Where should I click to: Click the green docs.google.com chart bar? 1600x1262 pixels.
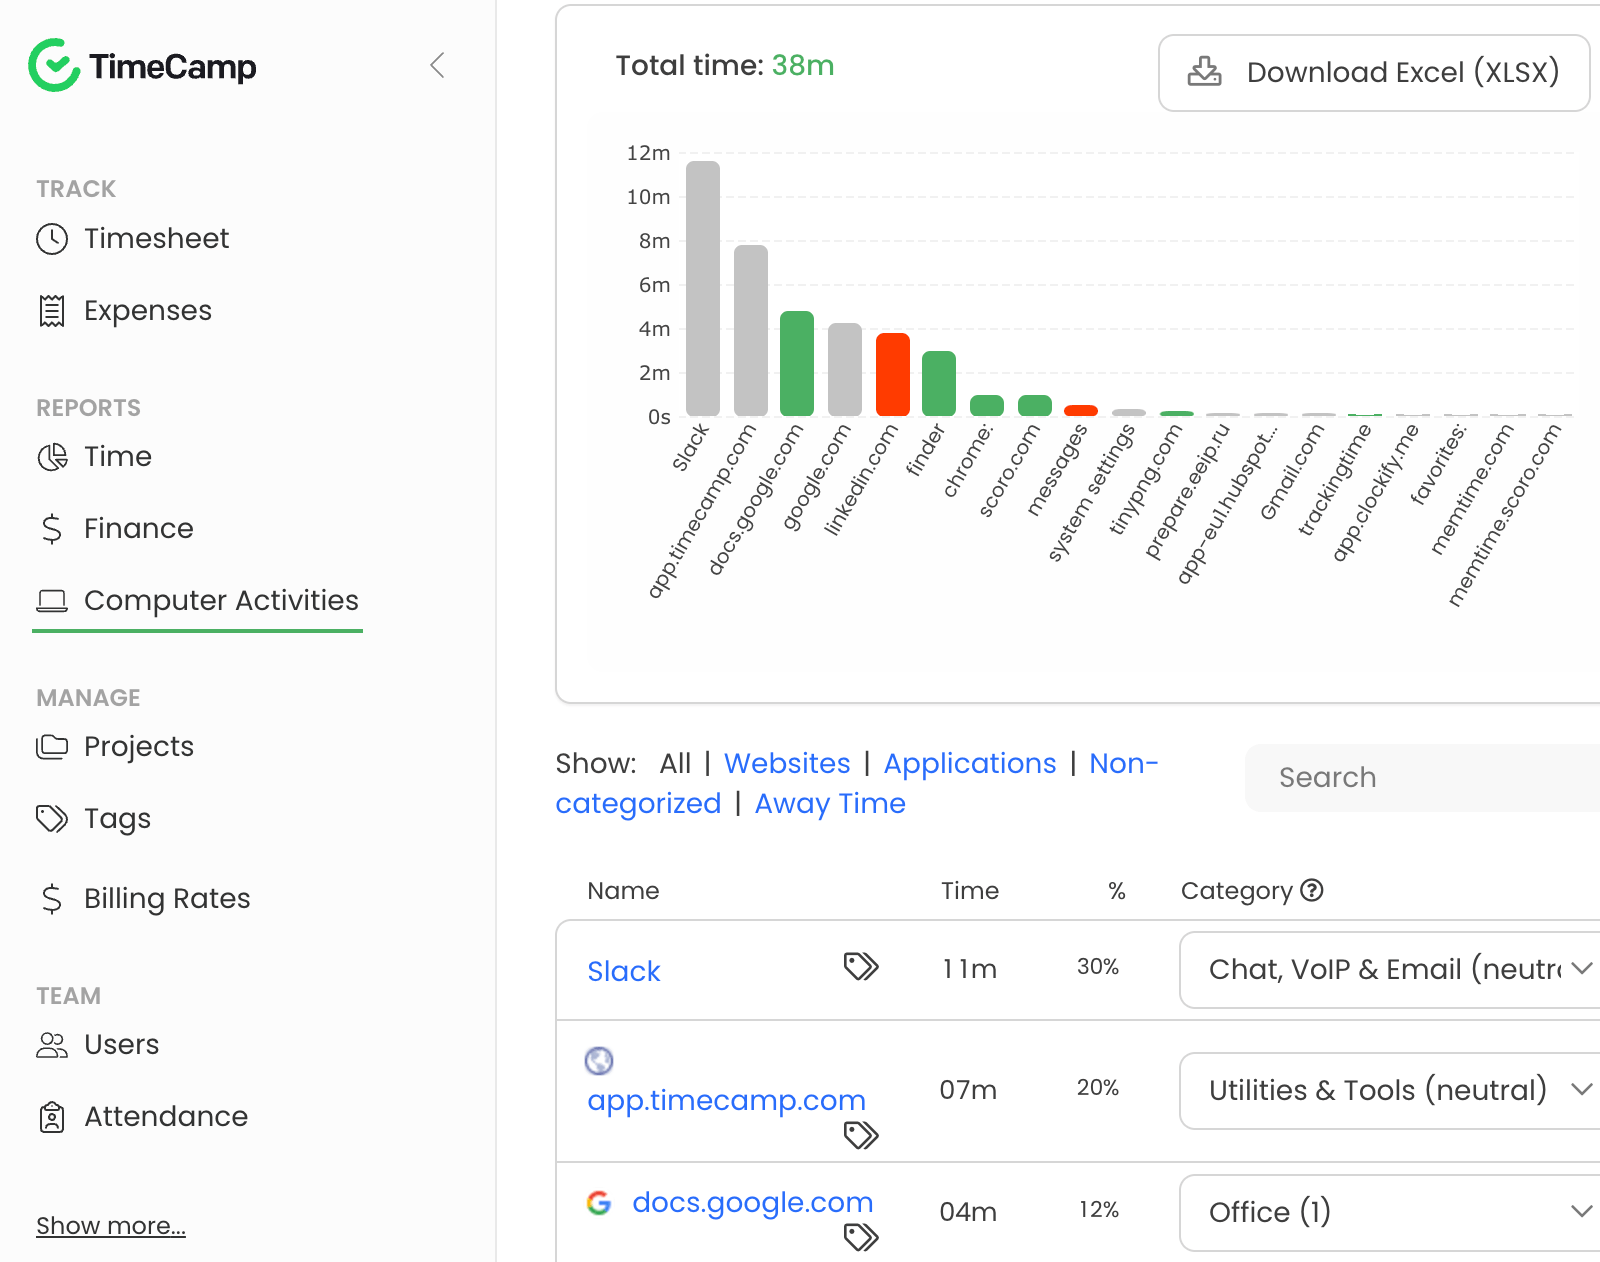coord(797,364)
